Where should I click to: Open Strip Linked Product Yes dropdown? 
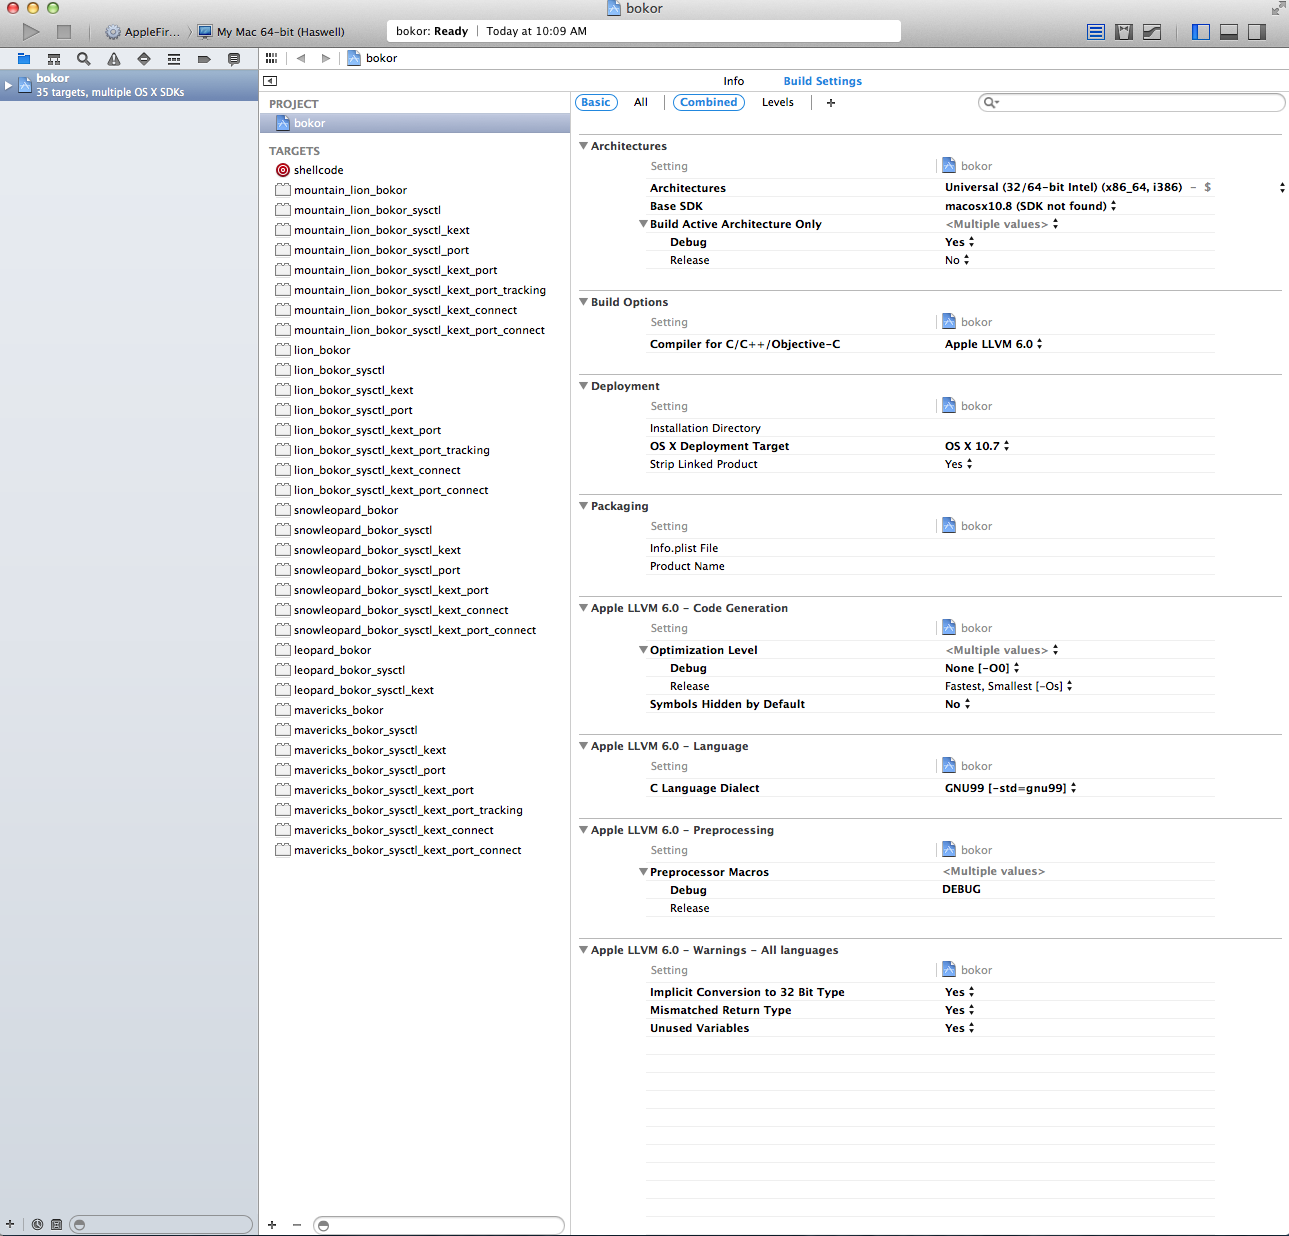tap(959, 464)
